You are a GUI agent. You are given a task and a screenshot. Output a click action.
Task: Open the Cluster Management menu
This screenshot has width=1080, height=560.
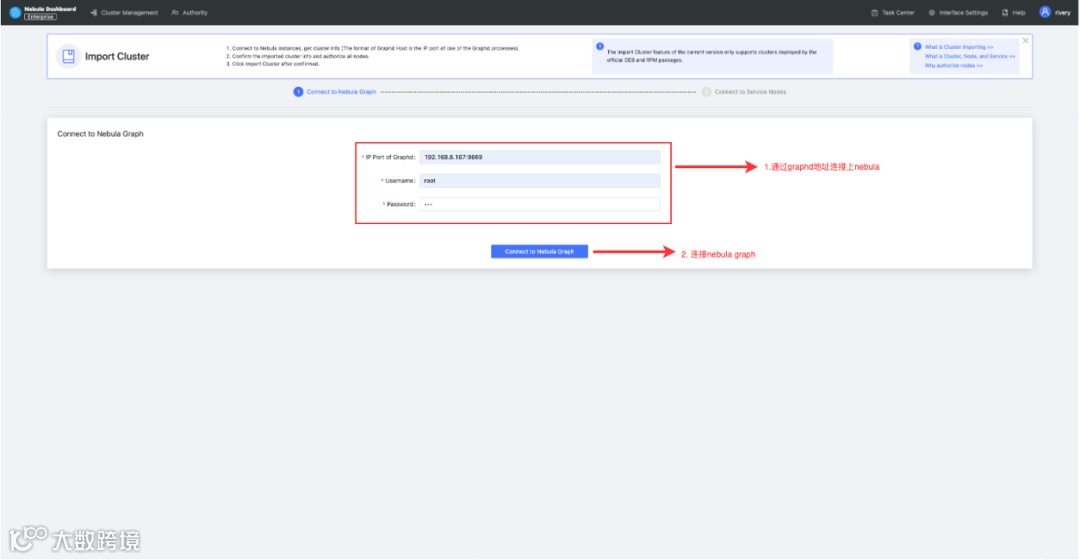124,12
